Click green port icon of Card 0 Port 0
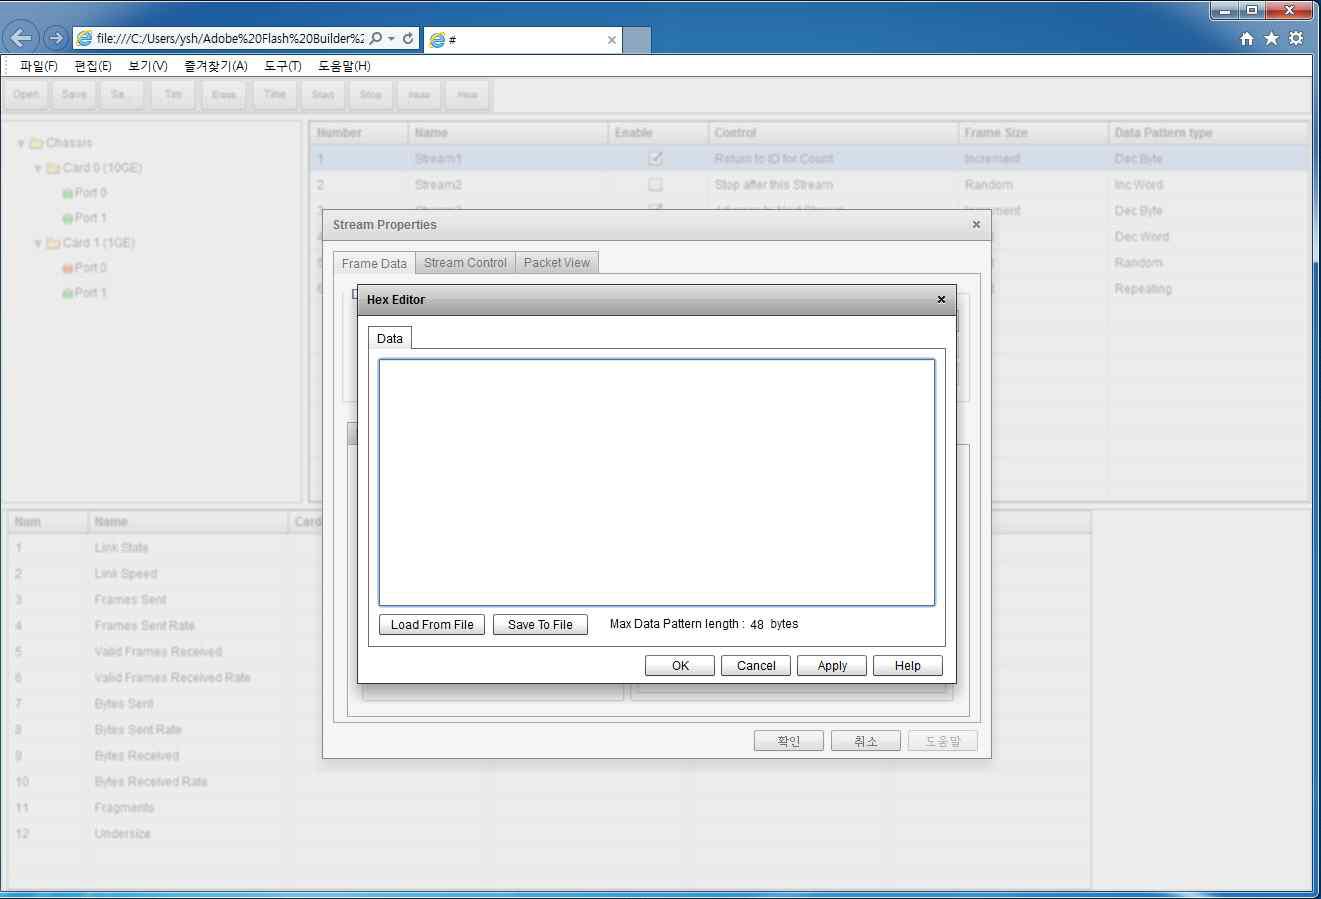This screenshot has height=899, width=1321. coord(68,193)
